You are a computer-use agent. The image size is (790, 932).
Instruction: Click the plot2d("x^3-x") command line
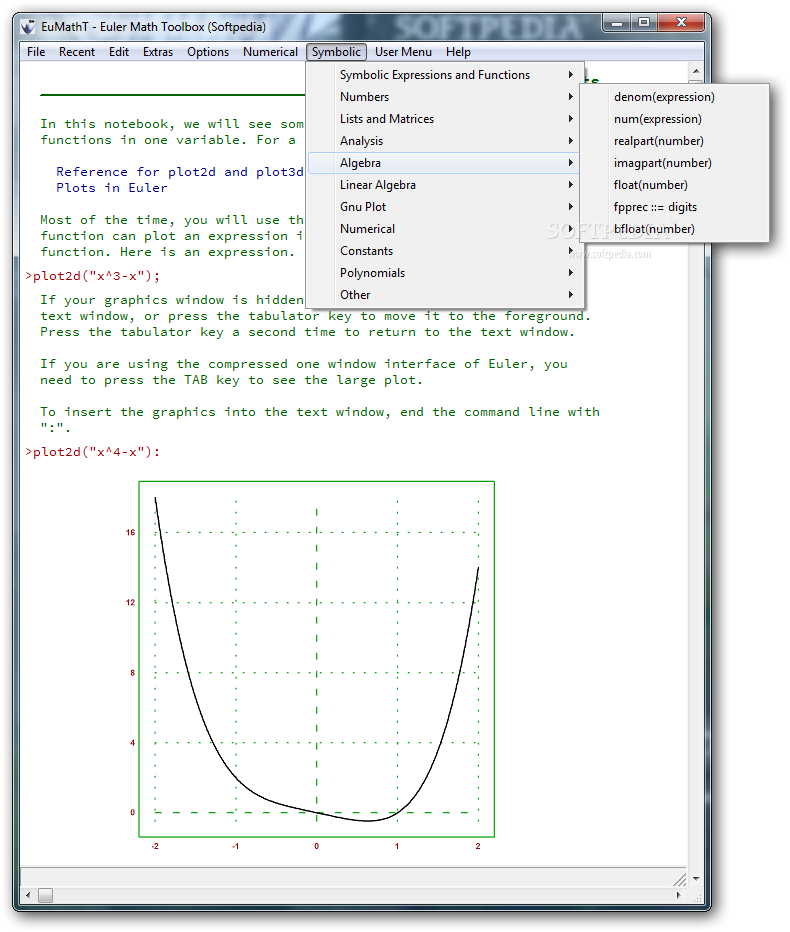tap(93, 276)
